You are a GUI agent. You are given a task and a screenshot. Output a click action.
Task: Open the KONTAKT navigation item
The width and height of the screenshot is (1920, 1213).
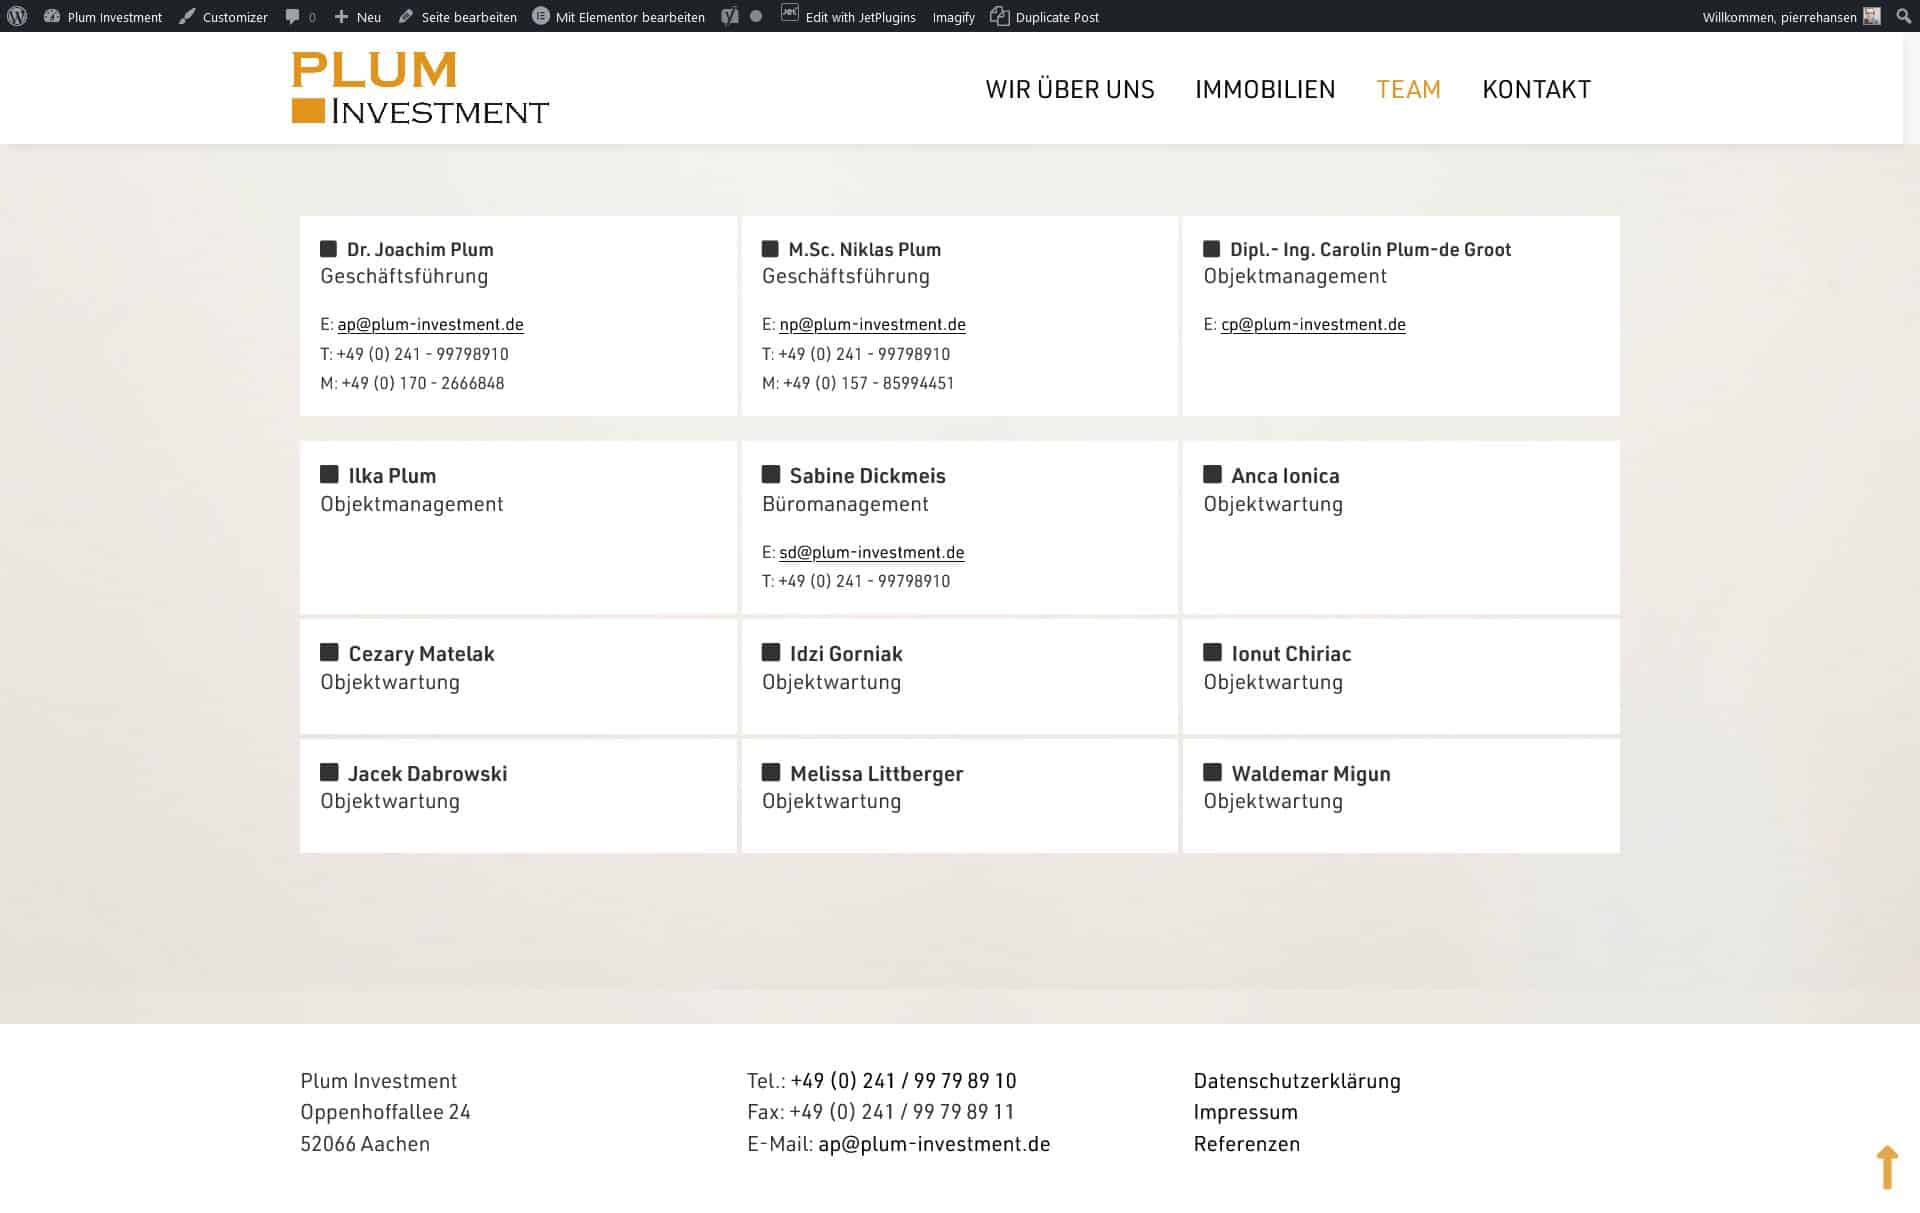tap(1536, 89)
